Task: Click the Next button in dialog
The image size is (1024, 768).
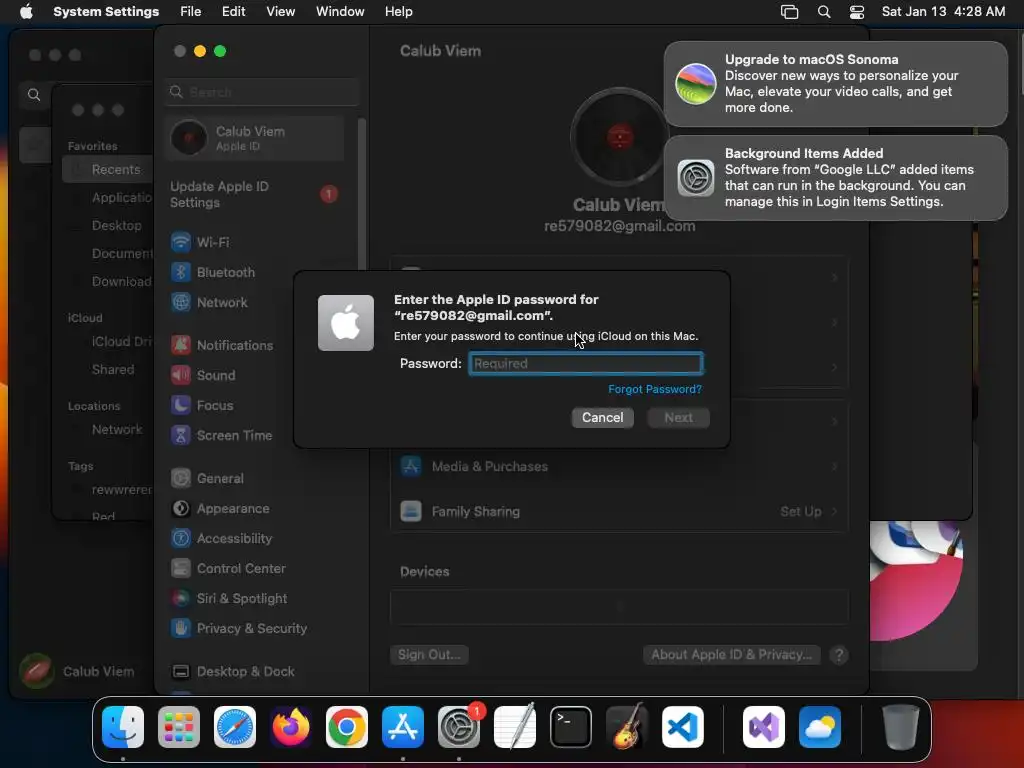Action: pyautogui.click(x=678, y=417)
